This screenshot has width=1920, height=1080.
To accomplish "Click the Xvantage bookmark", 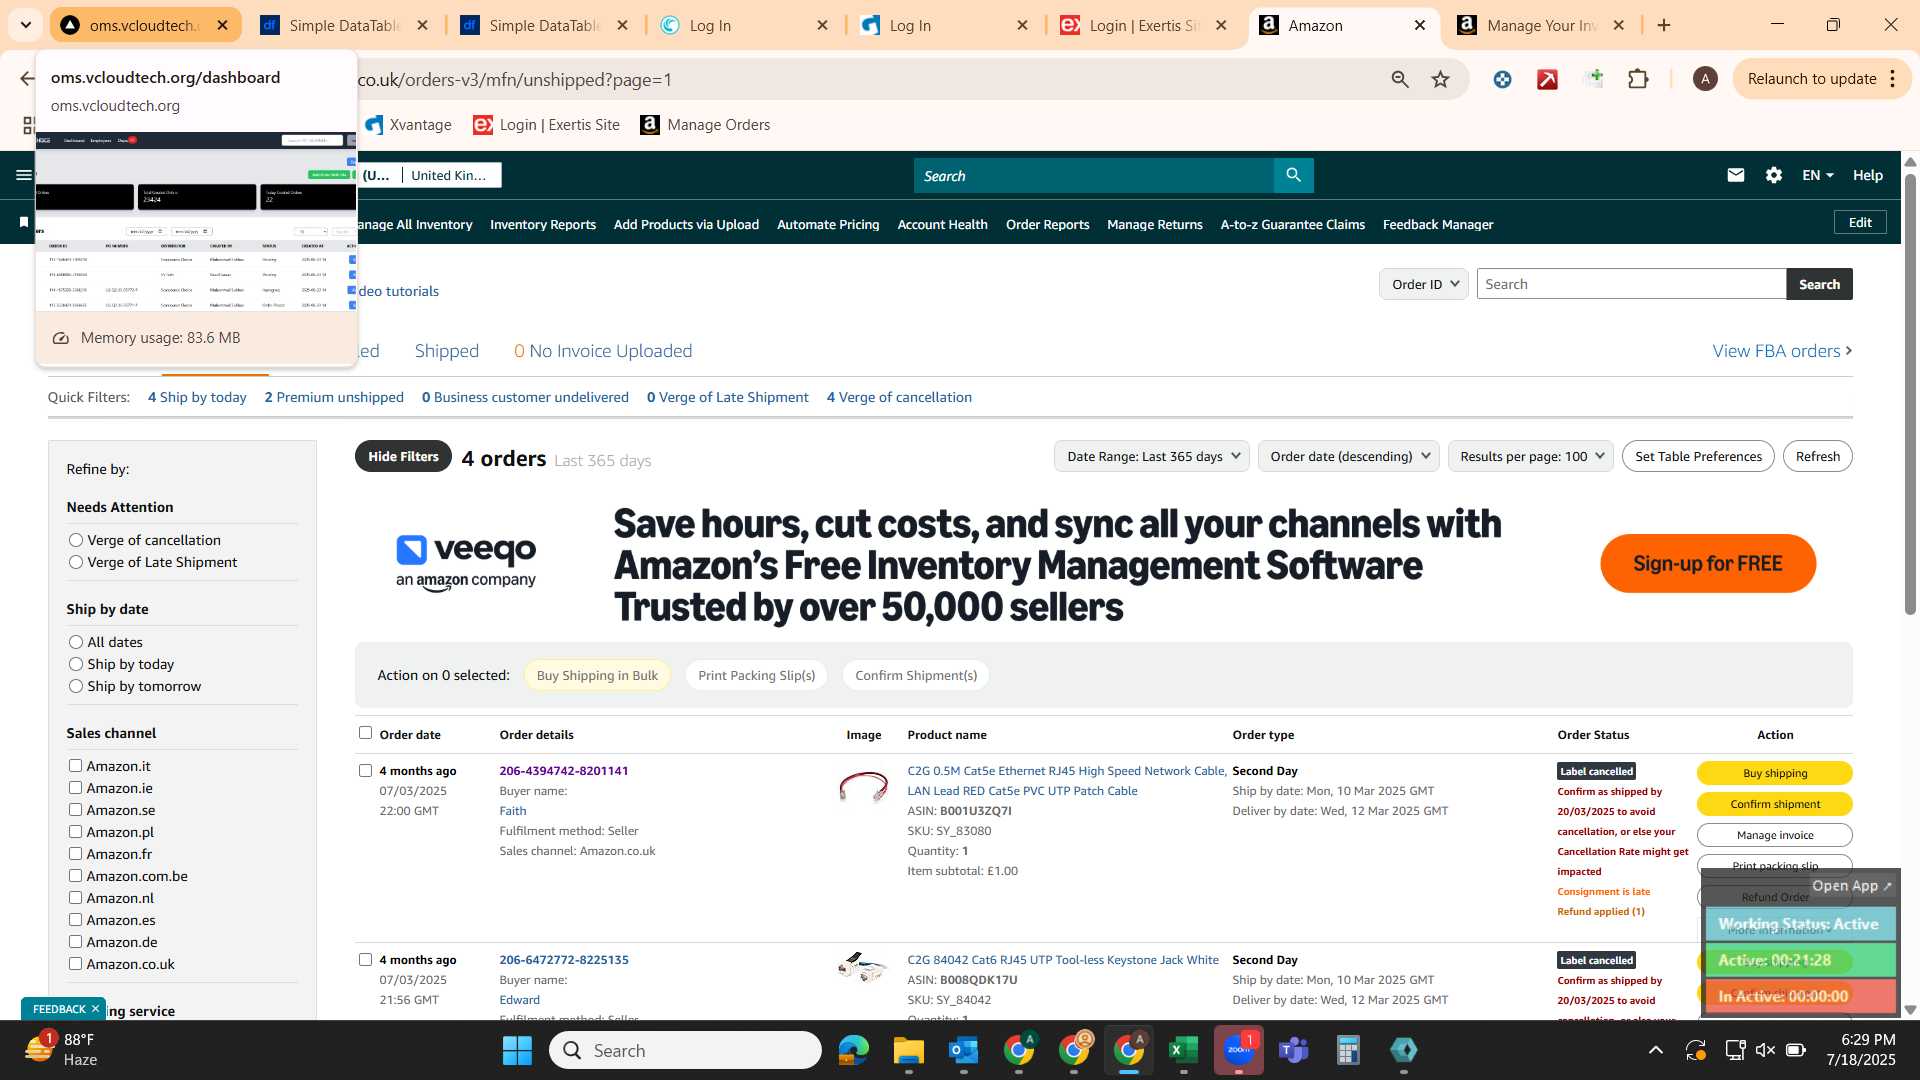I will [408, 125].
